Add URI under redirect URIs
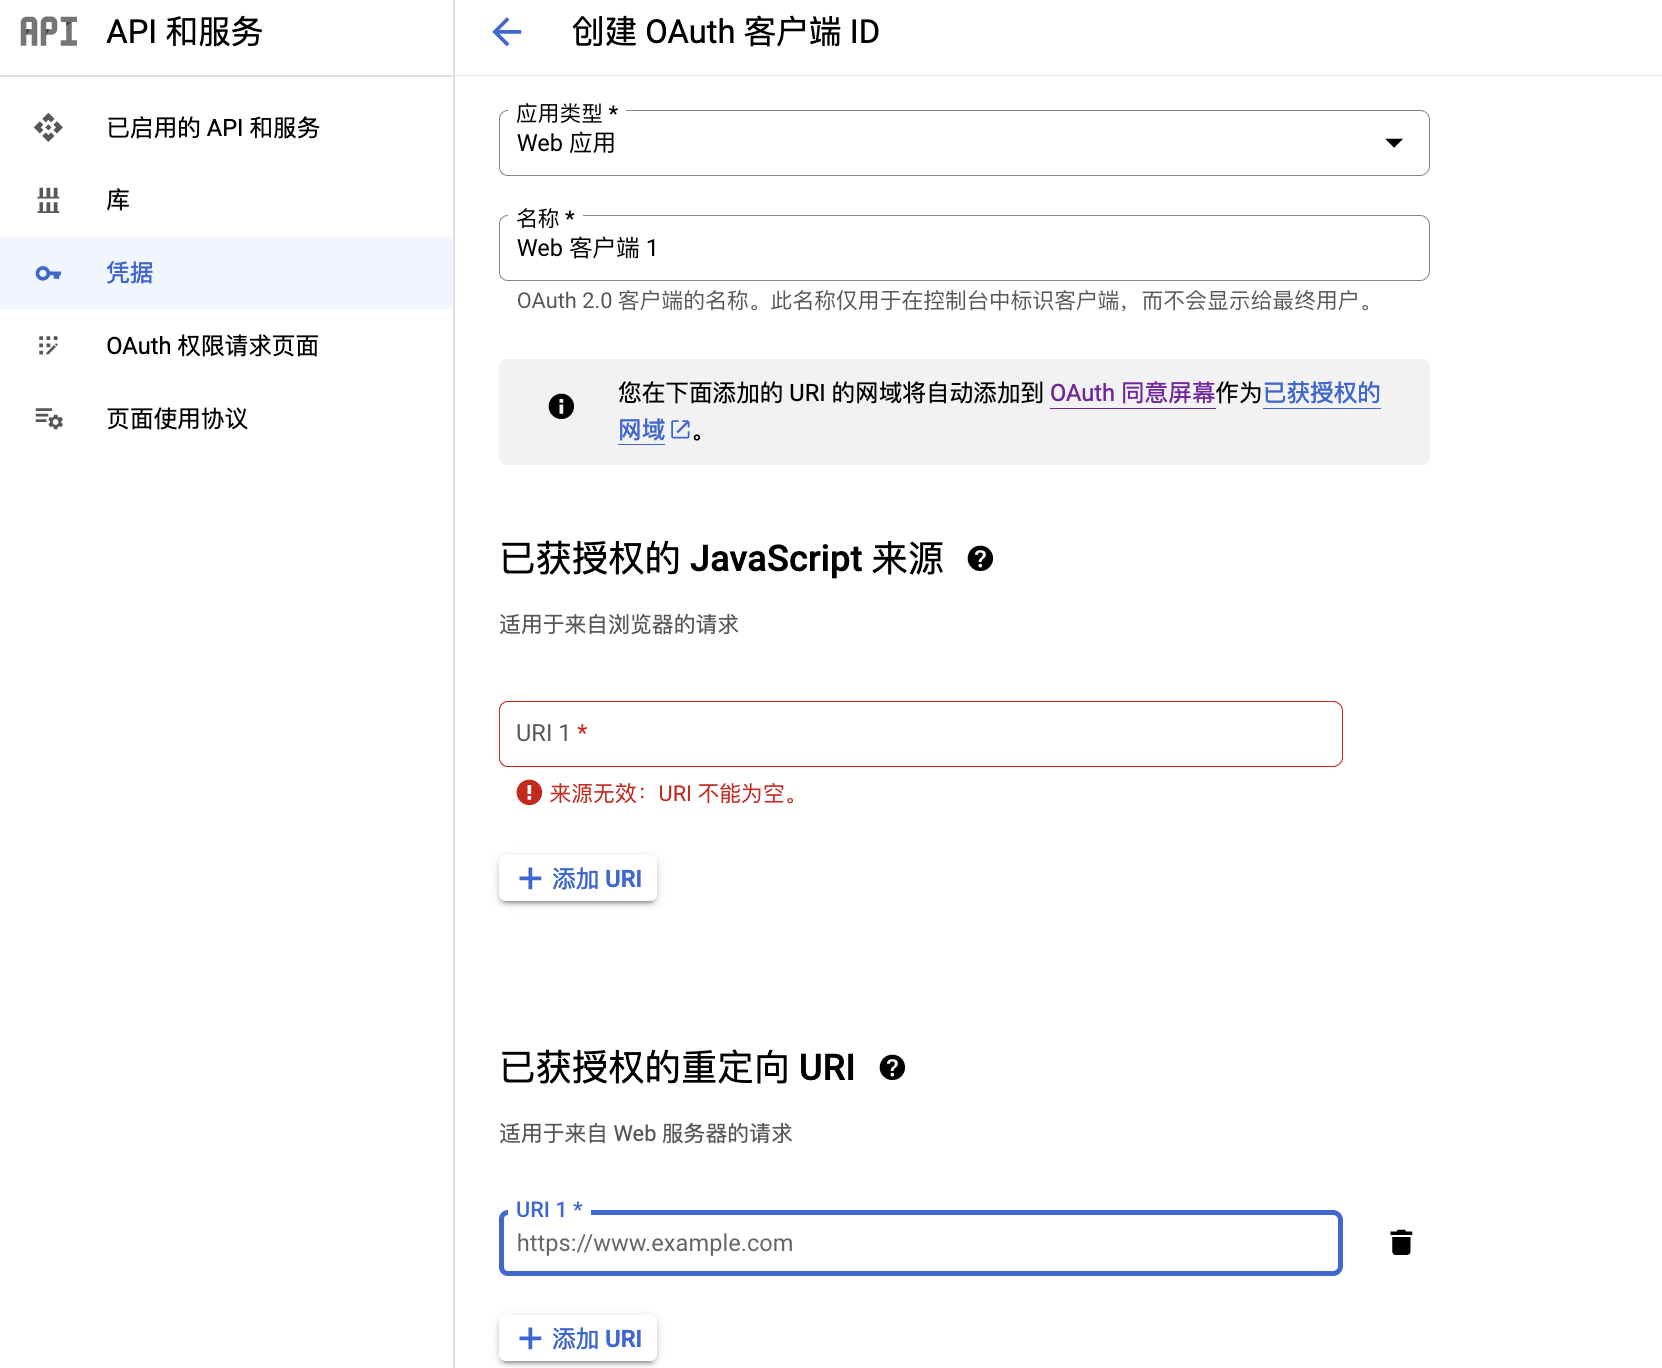Screen dimensions: 1662x1368 pyautogui.click(x=578, y=1338)
